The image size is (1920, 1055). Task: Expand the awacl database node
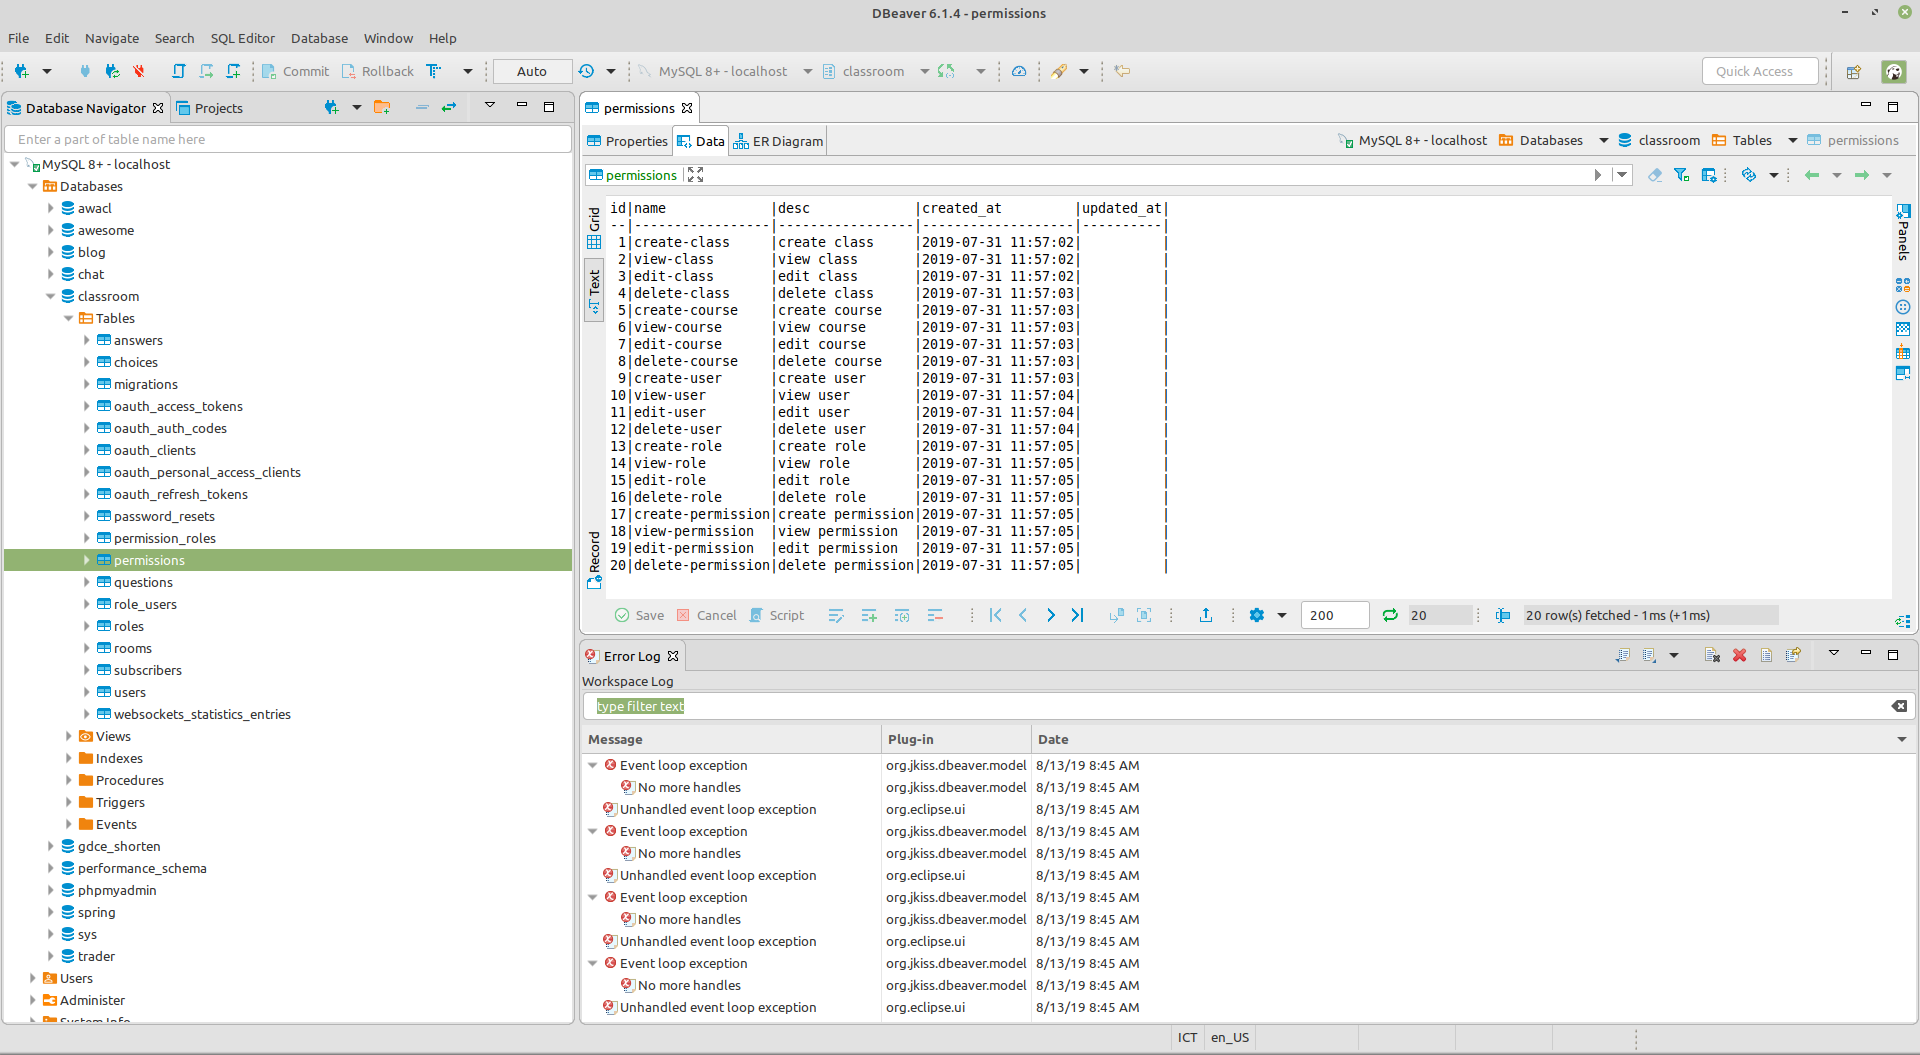(x=50, y=208)
